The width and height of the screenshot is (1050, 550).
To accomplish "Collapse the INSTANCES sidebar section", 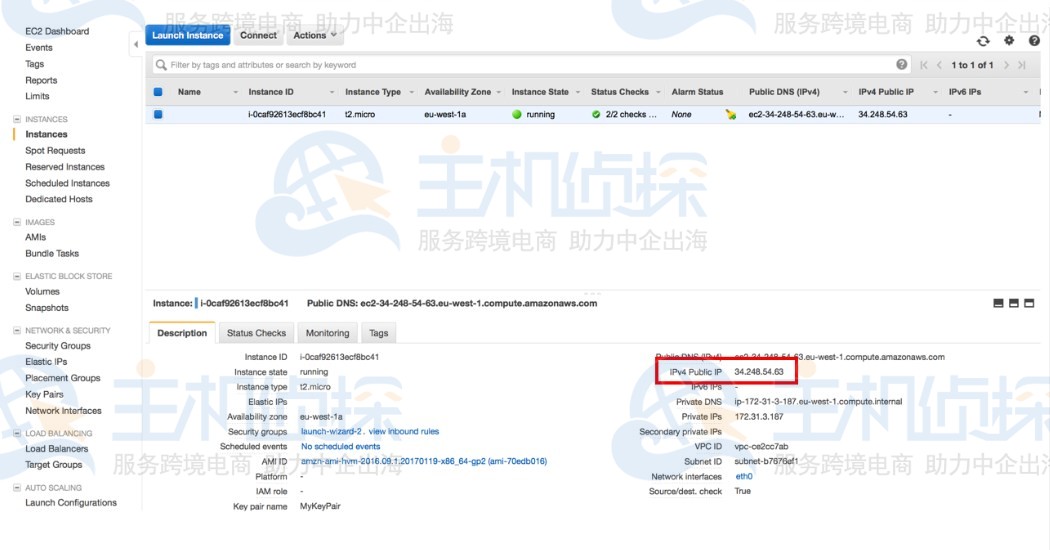I will (17, 119).
